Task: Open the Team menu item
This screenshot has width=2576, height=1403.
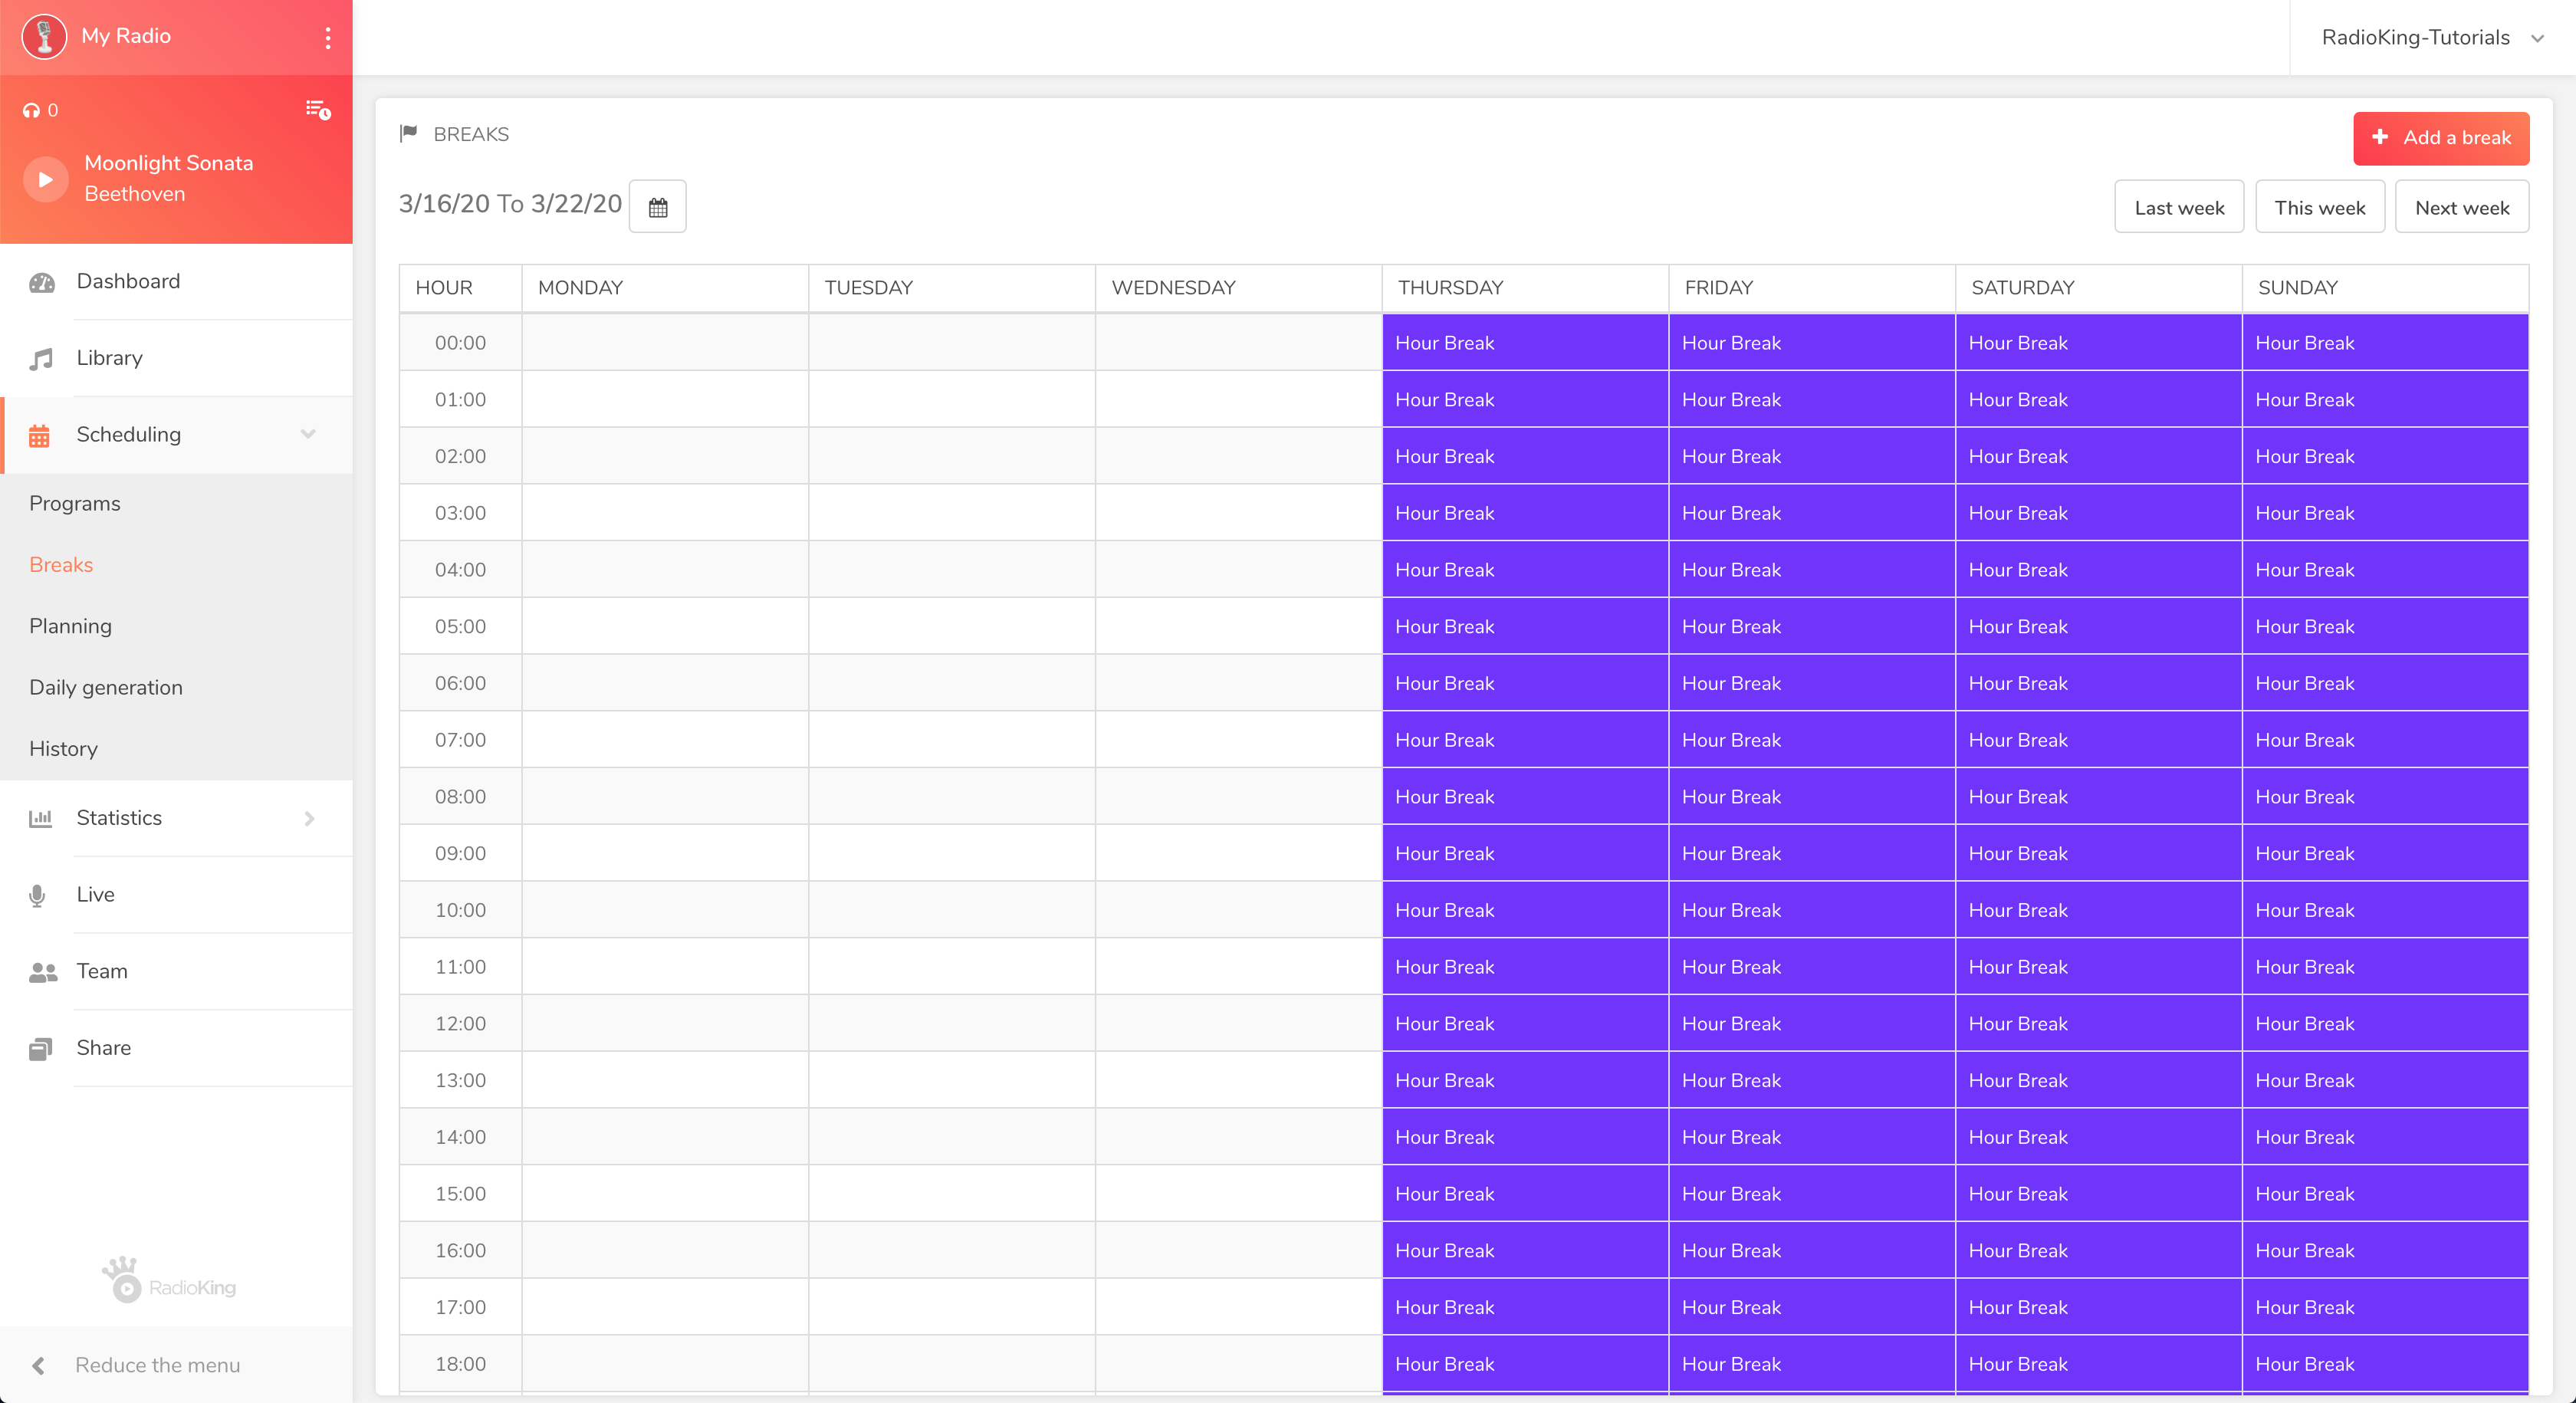Action: (x=176, y=971)
